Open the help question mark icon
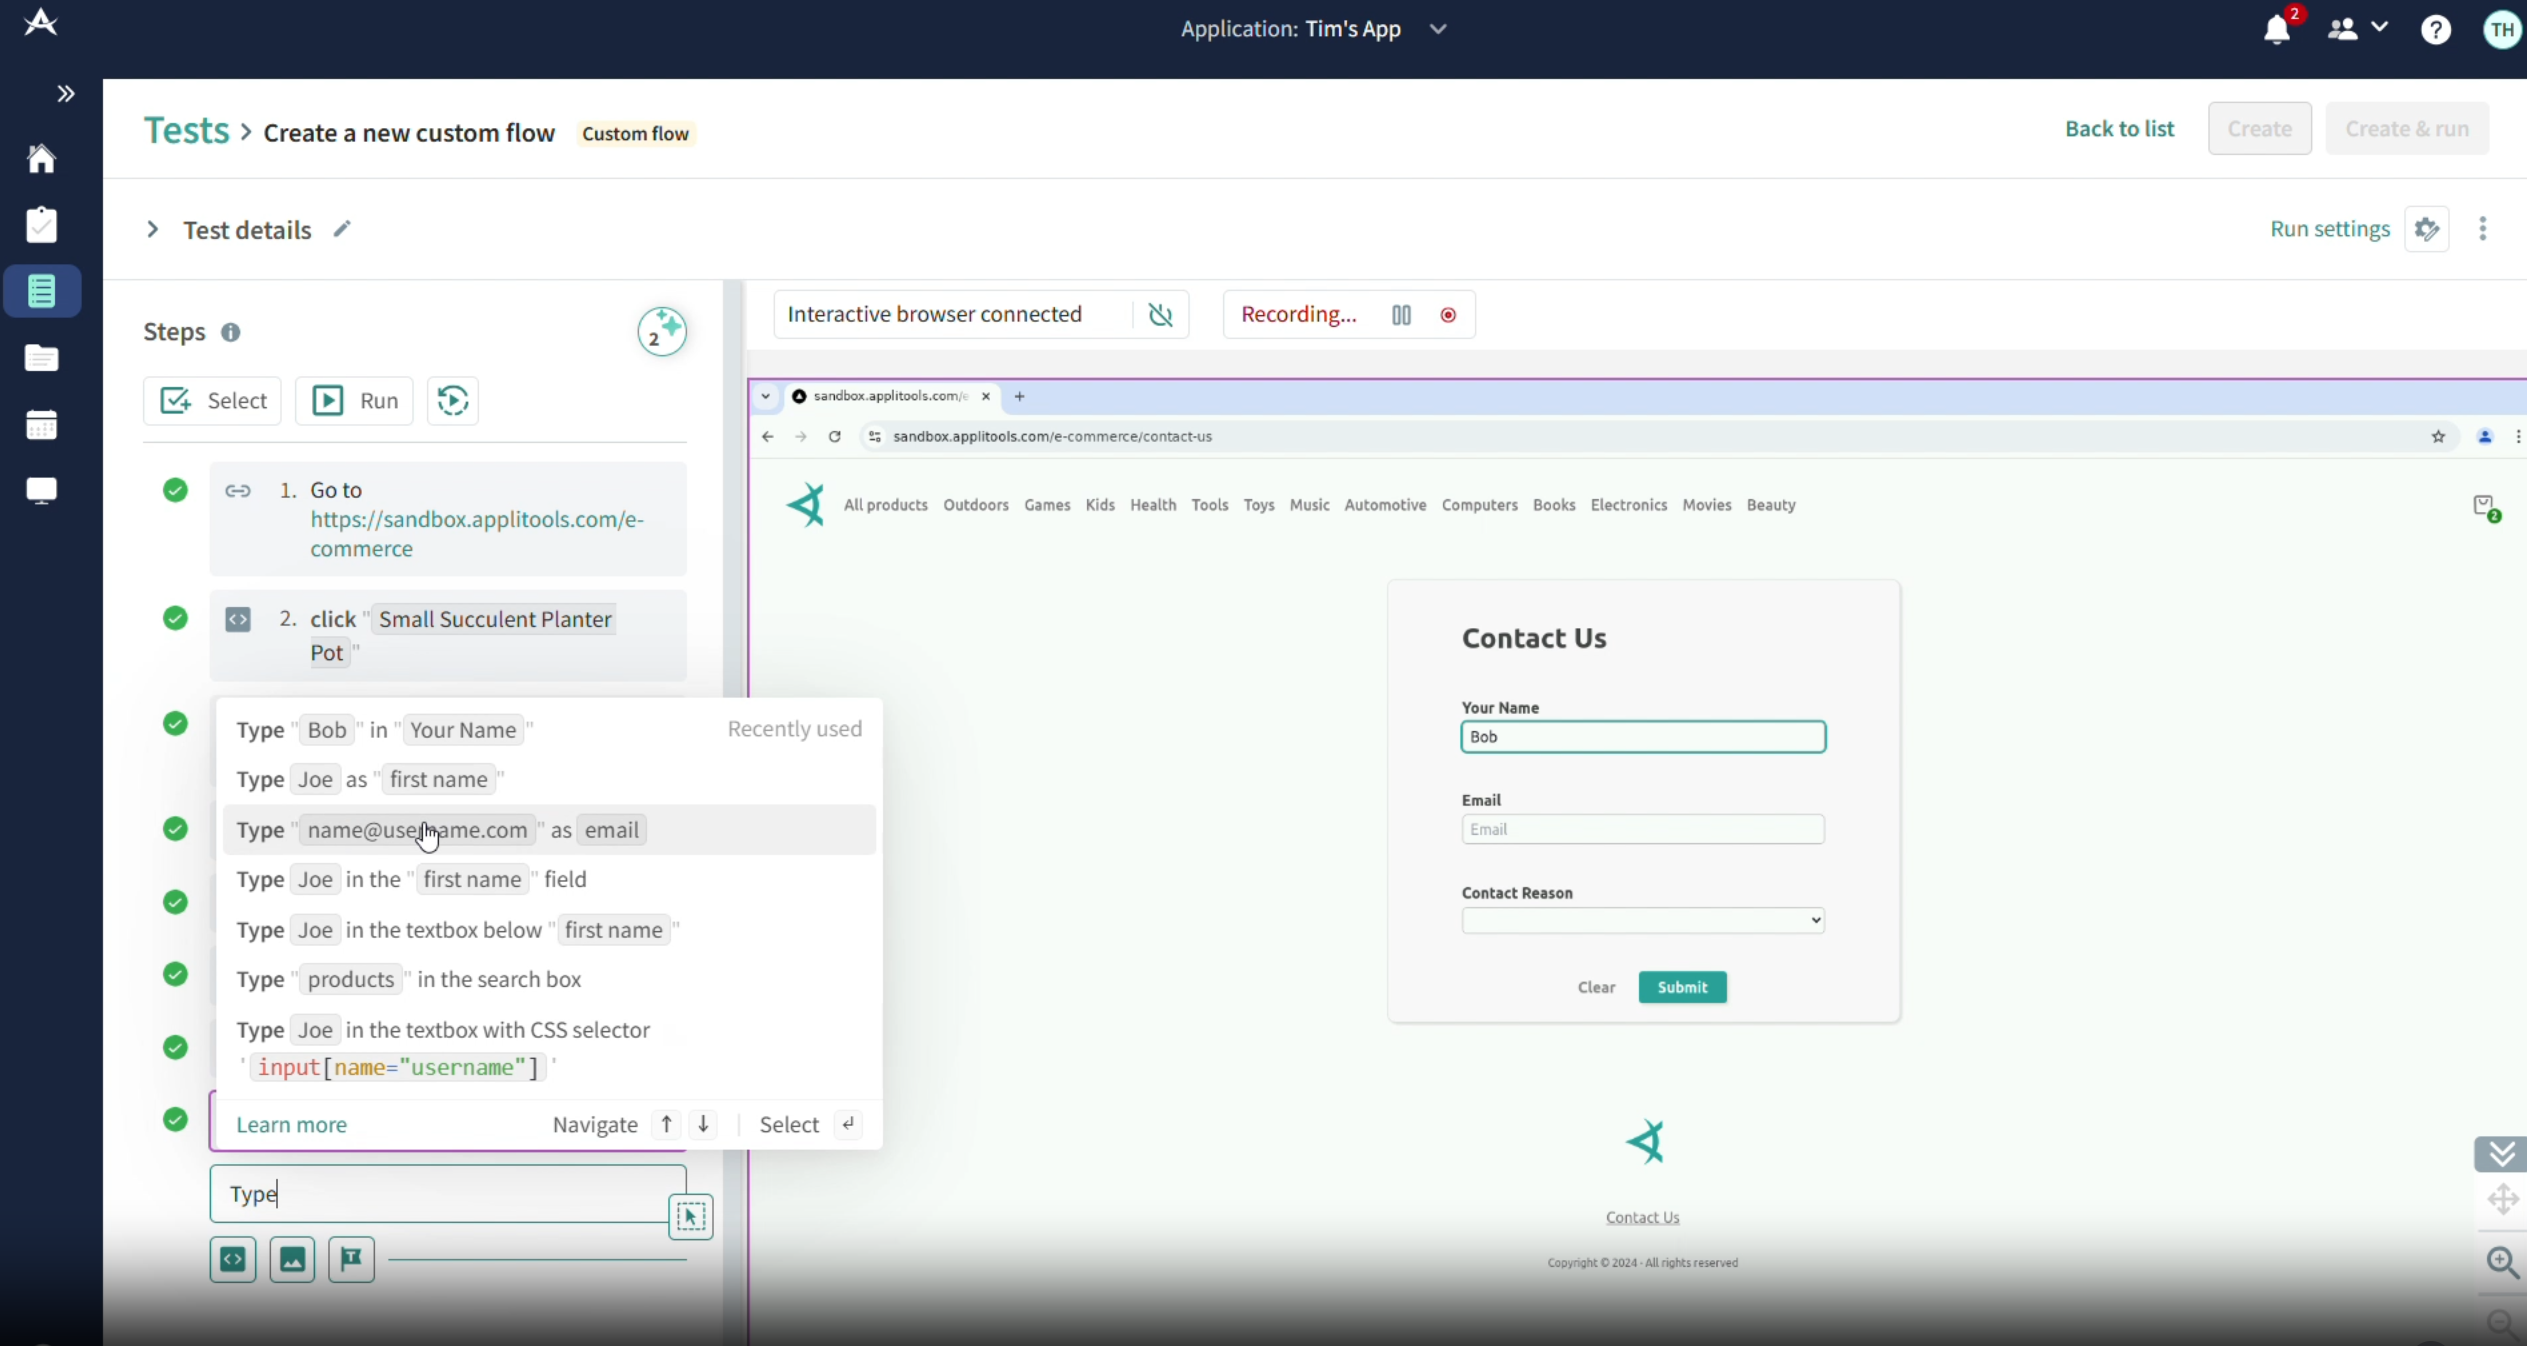This screenshot has height=1346, width=2527. 2435,30
